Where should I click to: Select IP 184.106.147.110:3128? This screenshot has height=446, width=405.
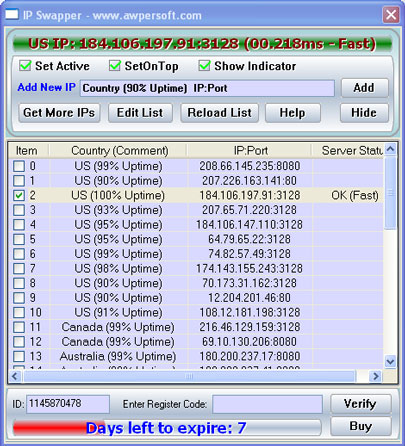click(249, 225)
